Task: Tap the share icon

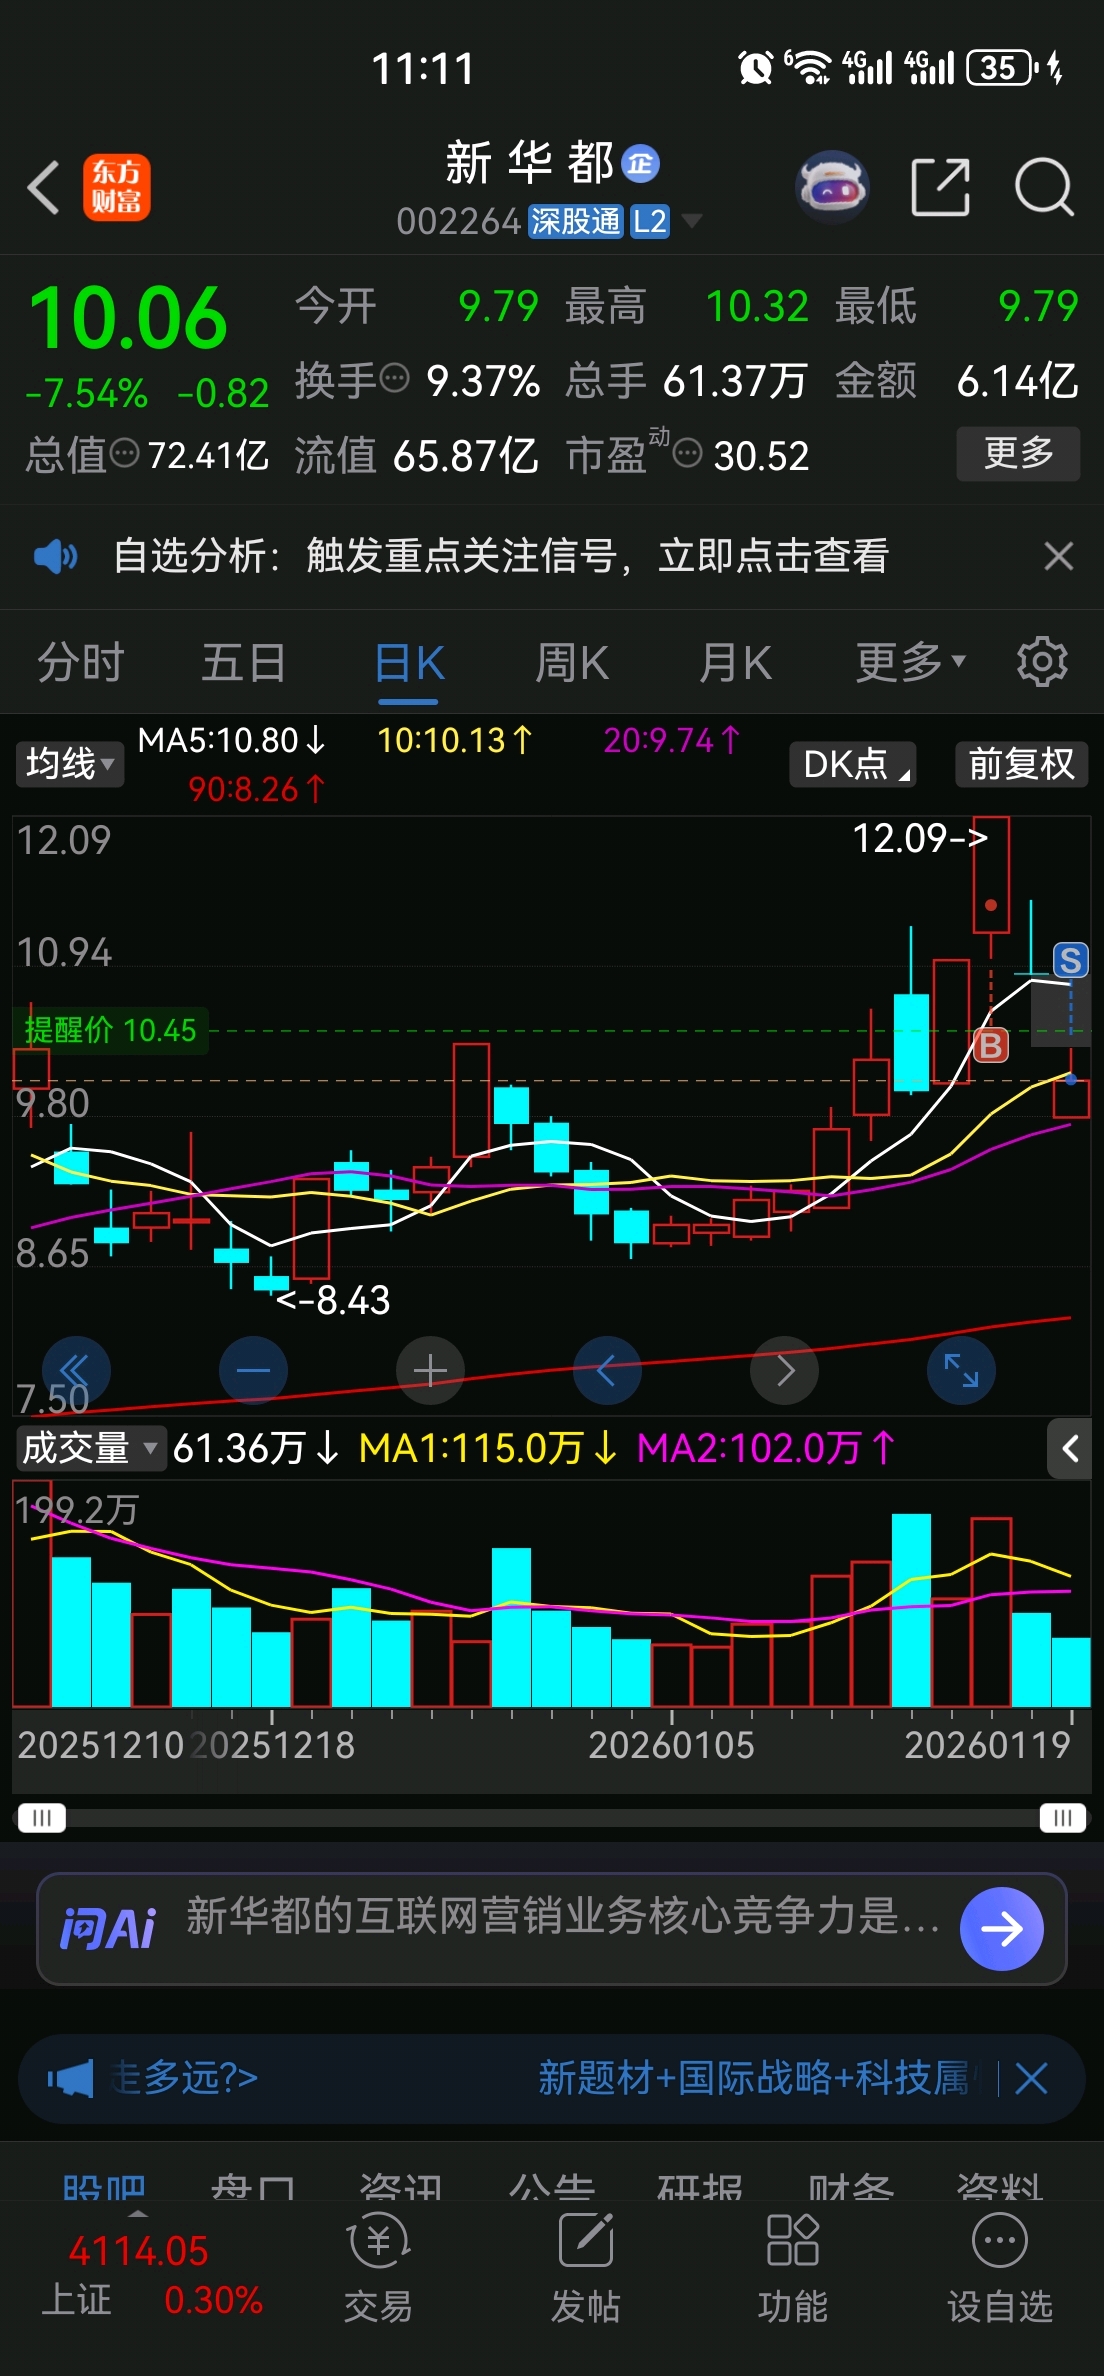Action: (941, 187)
